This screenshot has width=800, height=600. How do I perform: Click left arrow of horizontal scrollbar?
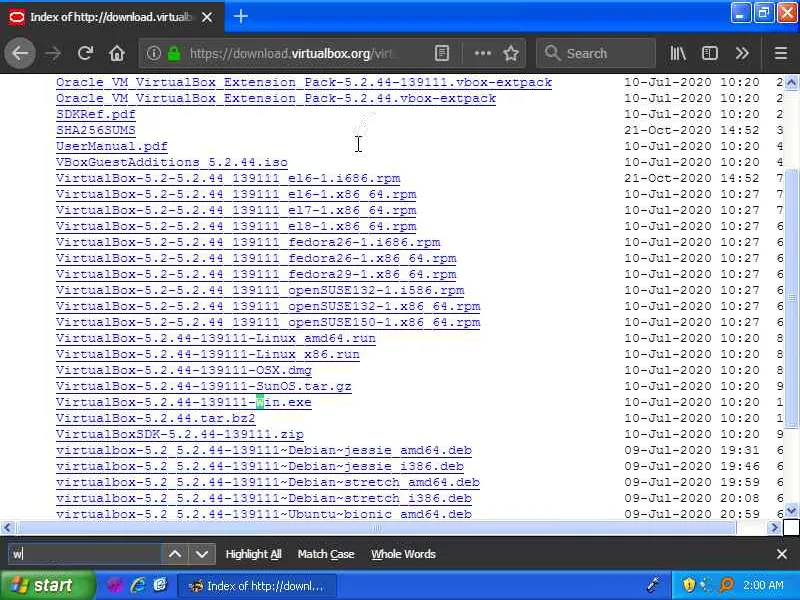tap(7, 528)
